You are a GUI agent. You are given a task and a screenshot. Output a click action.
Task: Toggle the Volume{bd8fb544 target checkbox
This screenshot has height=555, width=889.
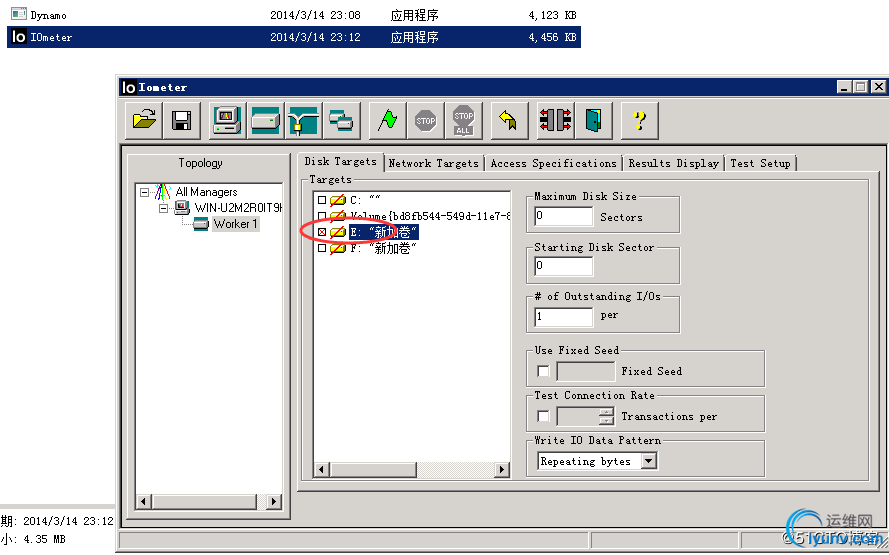pos(322,216)
